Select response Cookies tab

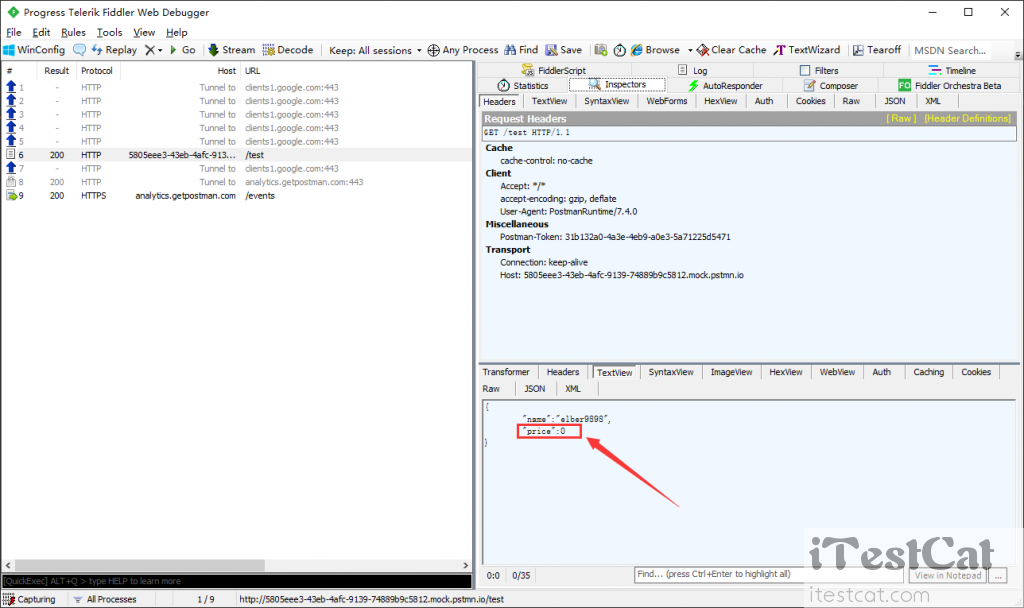coord(976,372)
